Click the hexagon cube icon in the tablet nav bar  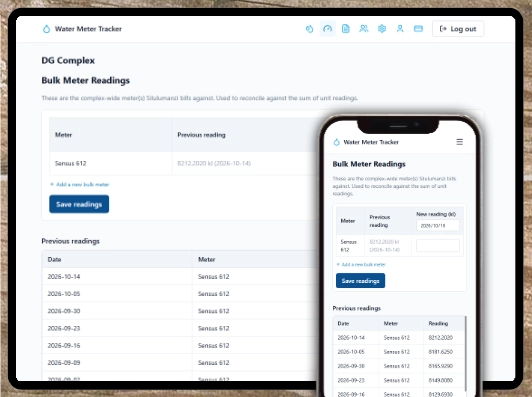point(382,29)
